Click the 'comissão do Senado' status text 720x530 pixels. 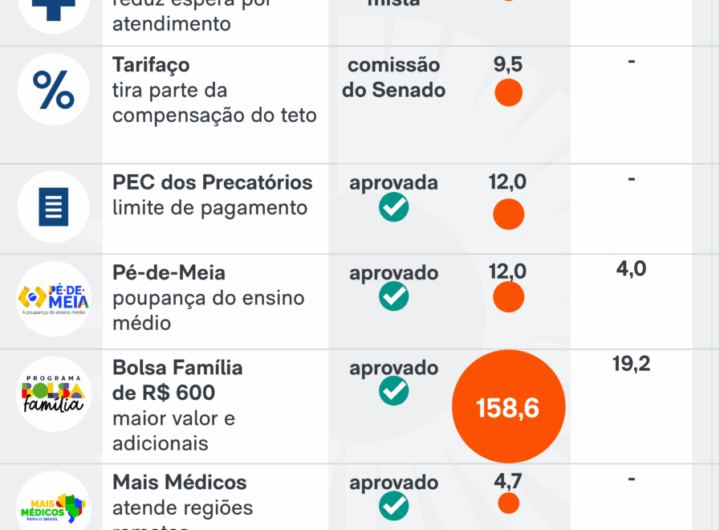(393, 77)
